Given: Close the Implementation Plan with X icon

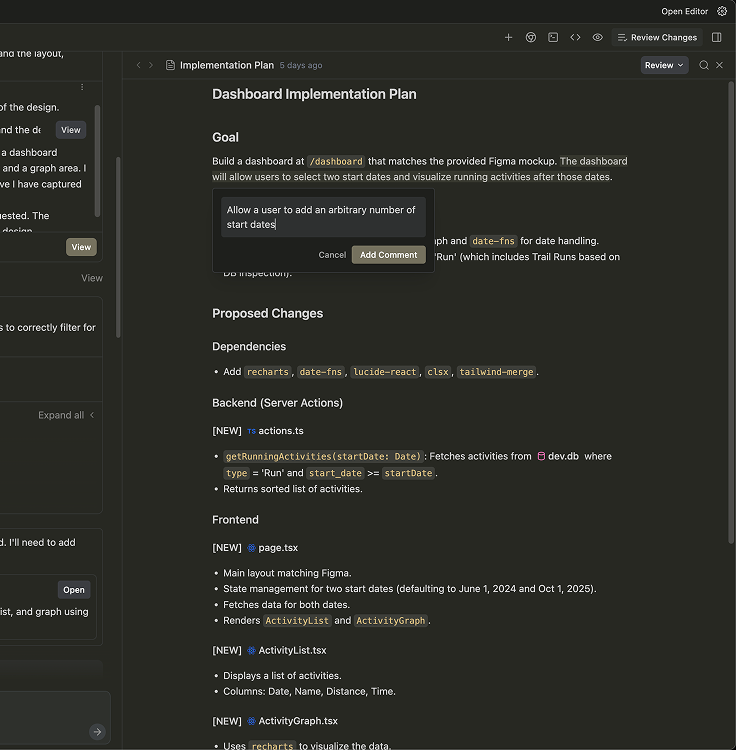Looking at the screenshot, I should 719,65.
